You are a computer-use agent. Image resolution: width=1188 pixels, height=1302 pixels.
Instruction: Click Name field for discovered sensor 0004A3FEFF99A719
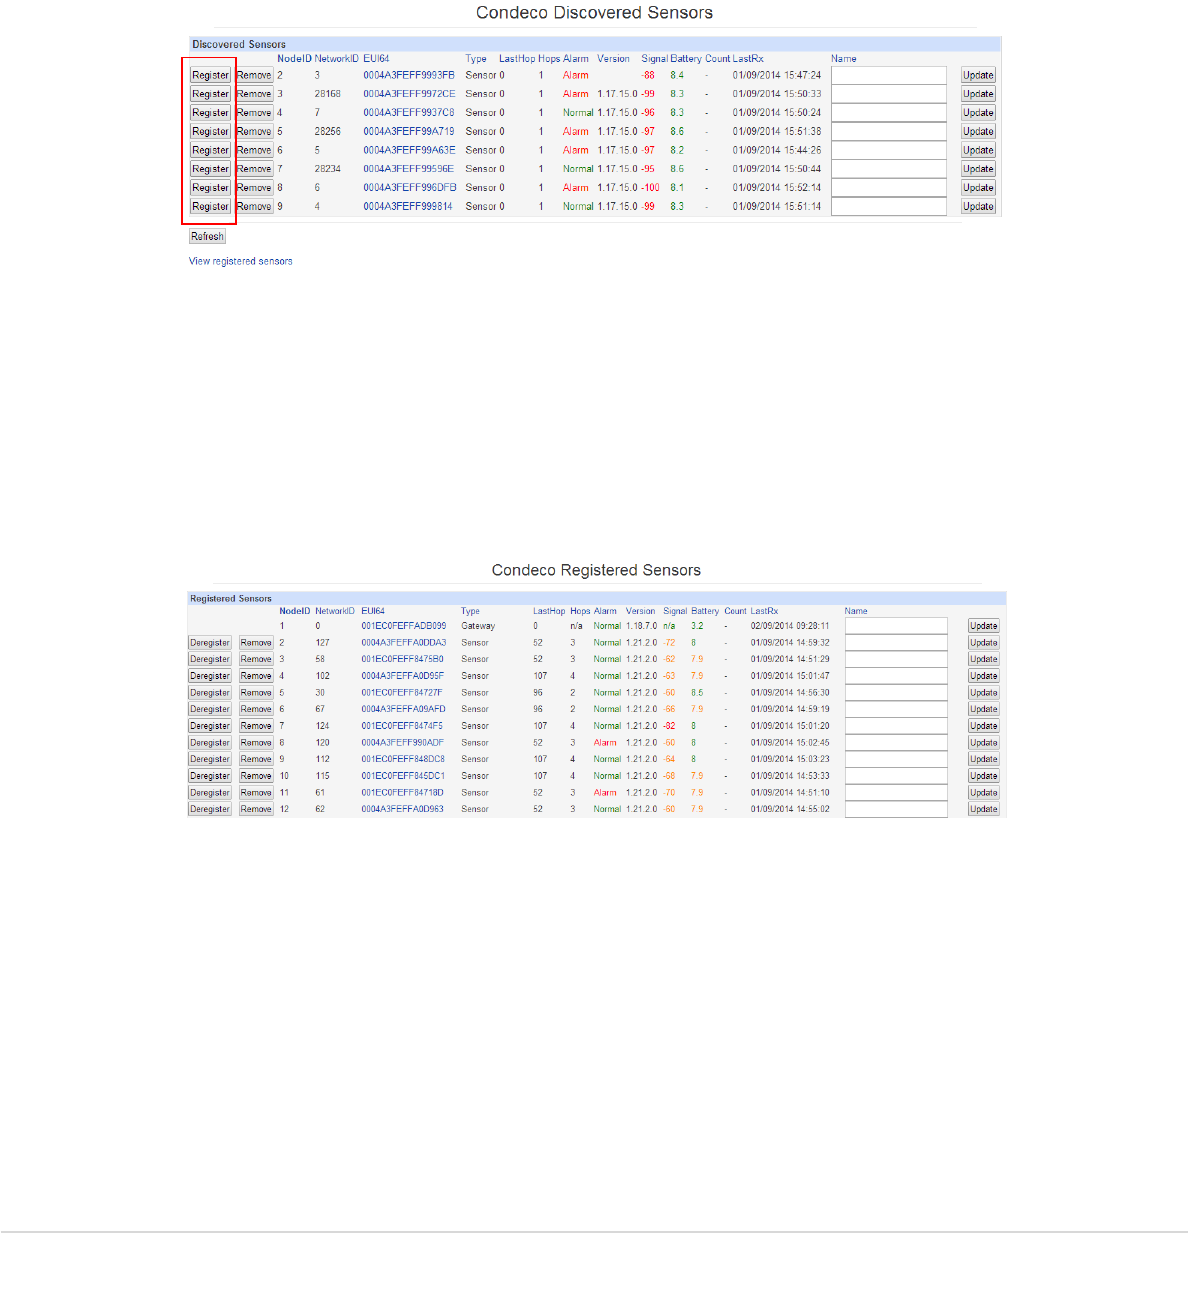(889, 131)
